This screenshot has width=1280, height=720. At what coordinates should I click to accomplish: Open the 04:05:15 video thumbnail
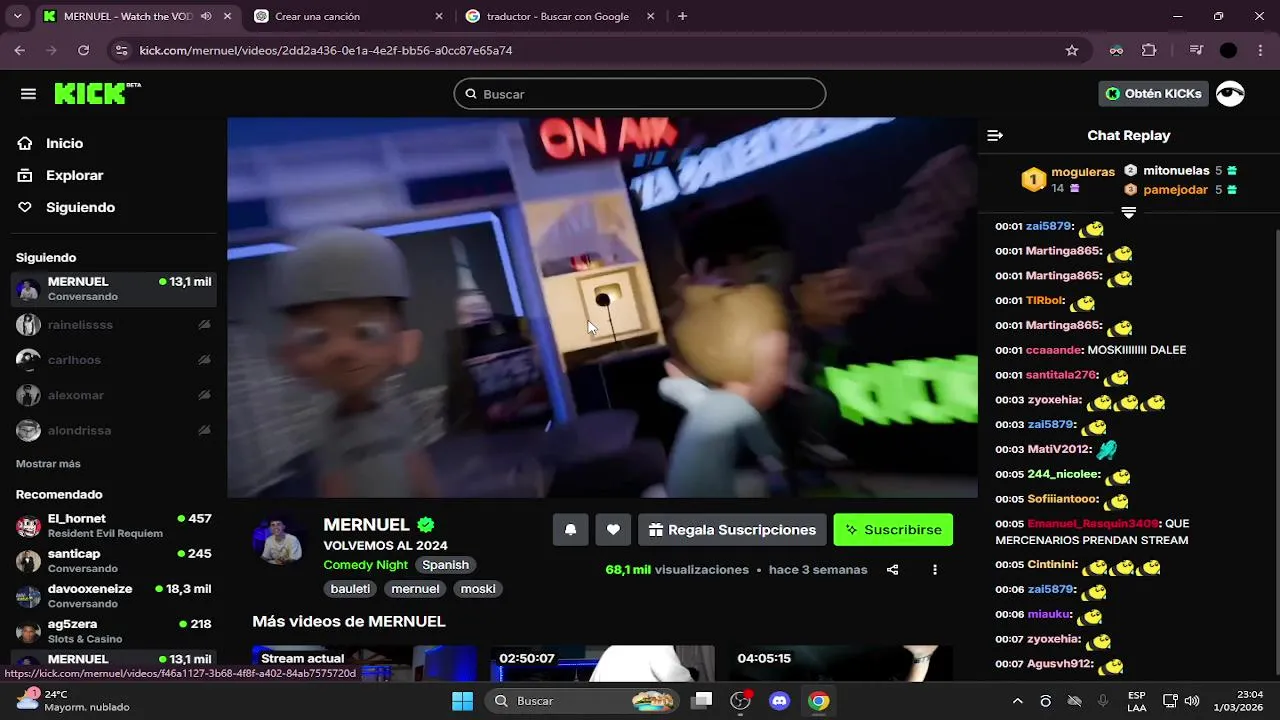point(840,664)
